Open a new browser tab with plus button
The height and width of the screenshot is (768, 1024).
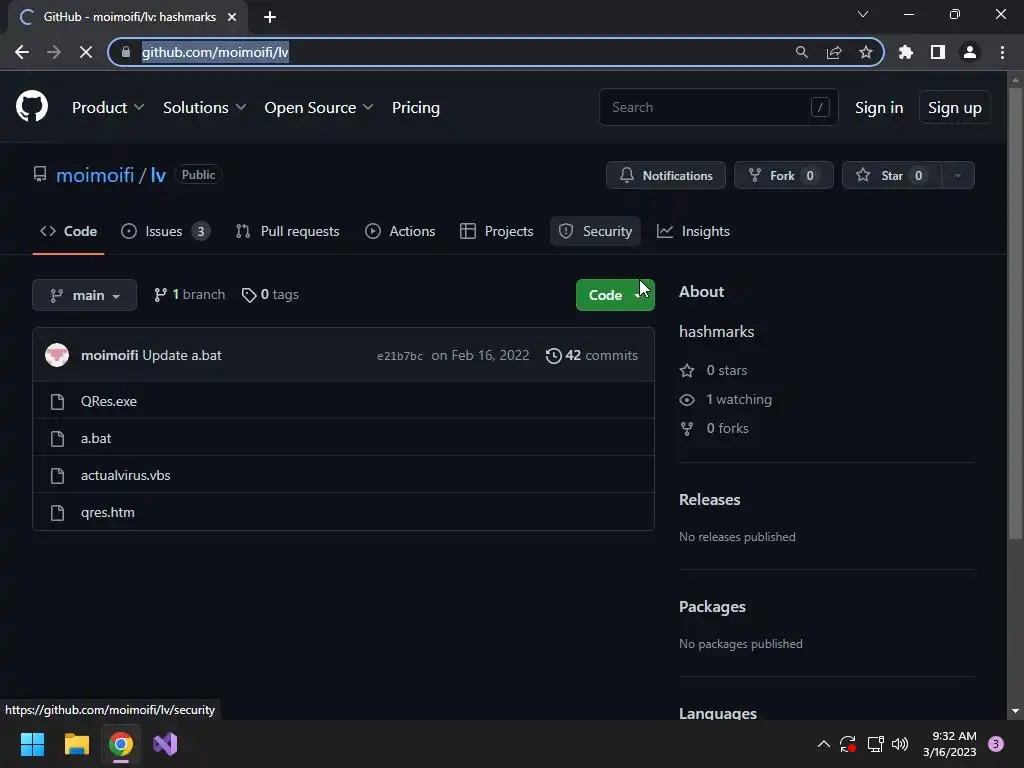tap(270, 17)
